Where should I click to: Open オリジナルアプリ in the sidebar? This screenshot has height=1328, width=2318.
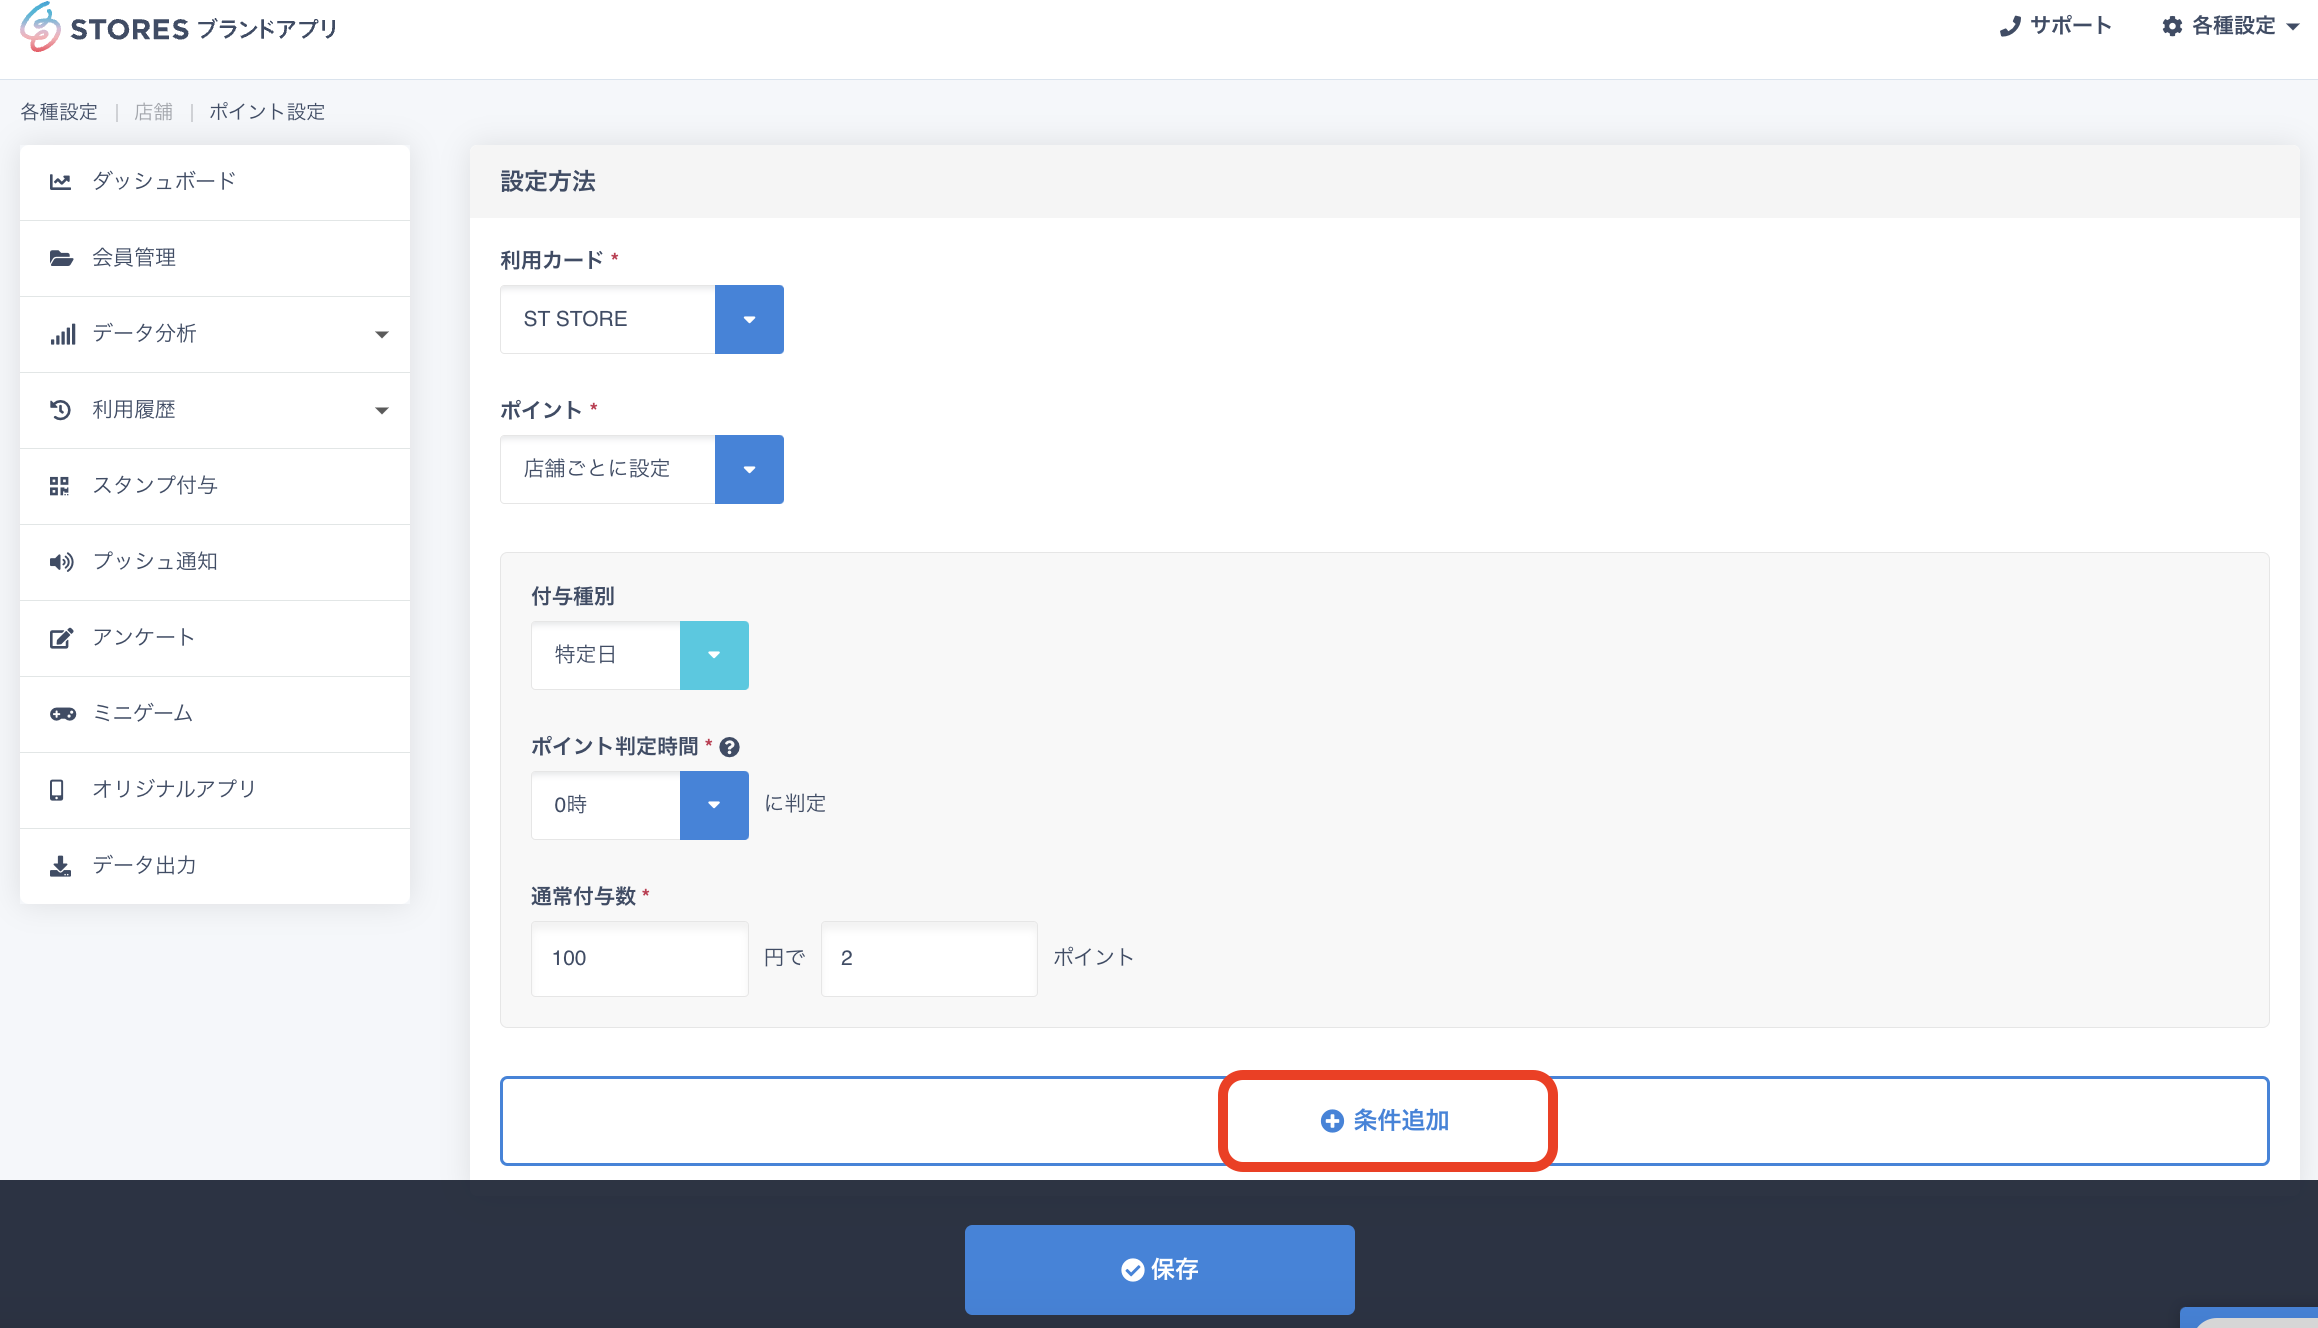click(x=174, y=789)
